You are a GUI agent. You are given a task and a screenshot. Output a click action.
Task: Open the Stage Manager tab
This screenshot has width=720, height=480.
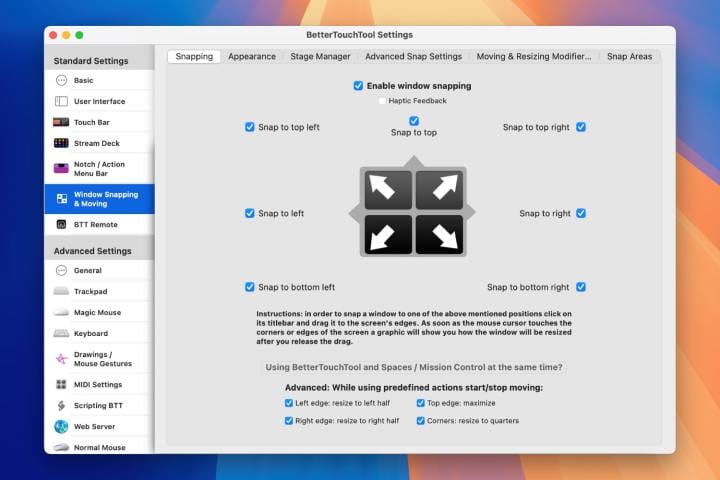click(x=320, y=57)
